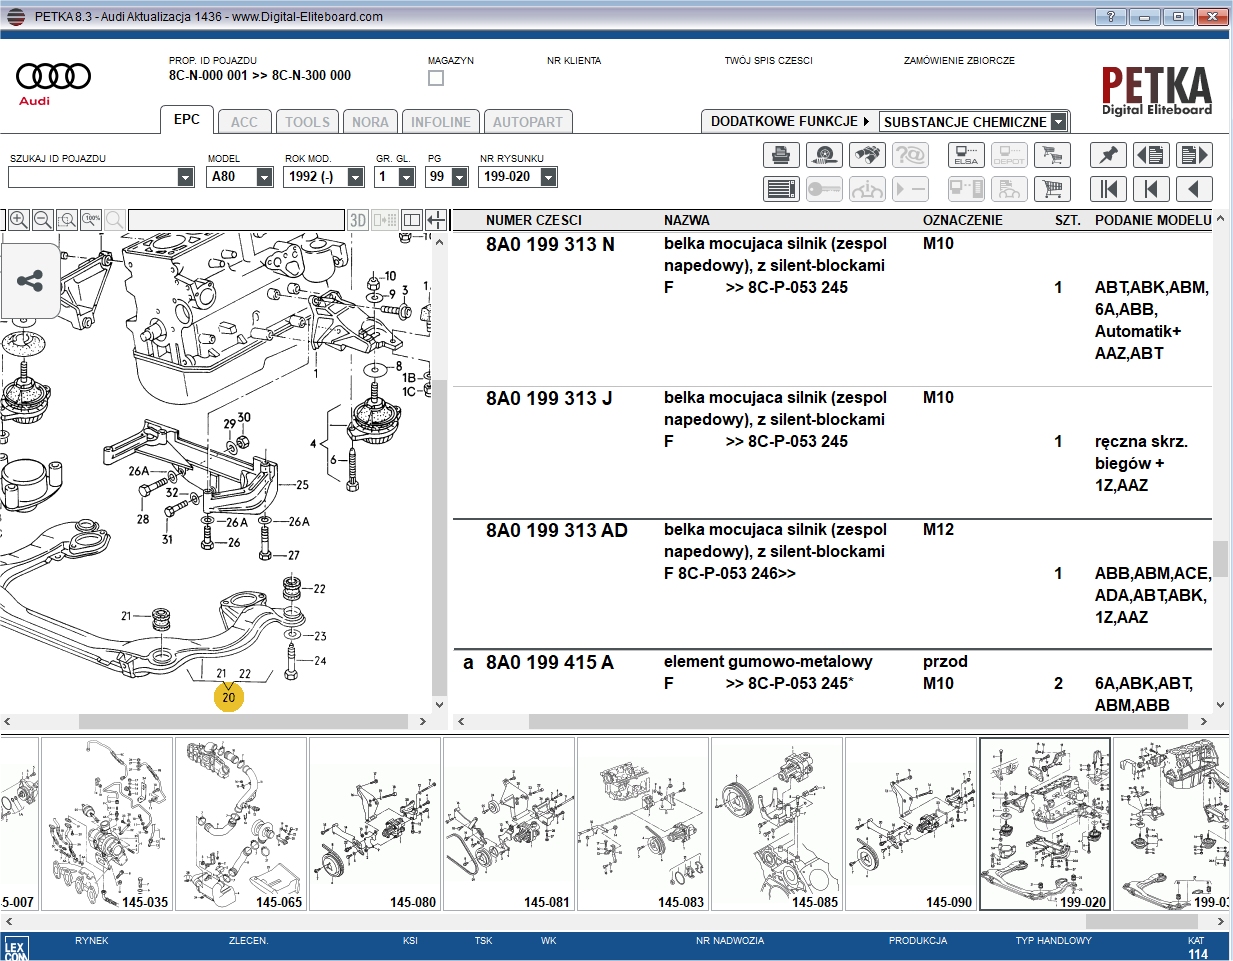1233x961 pixels.
Task: Click ZAMÓWIENIE ZBIORCZE label
Action: (x=959, y=60)
